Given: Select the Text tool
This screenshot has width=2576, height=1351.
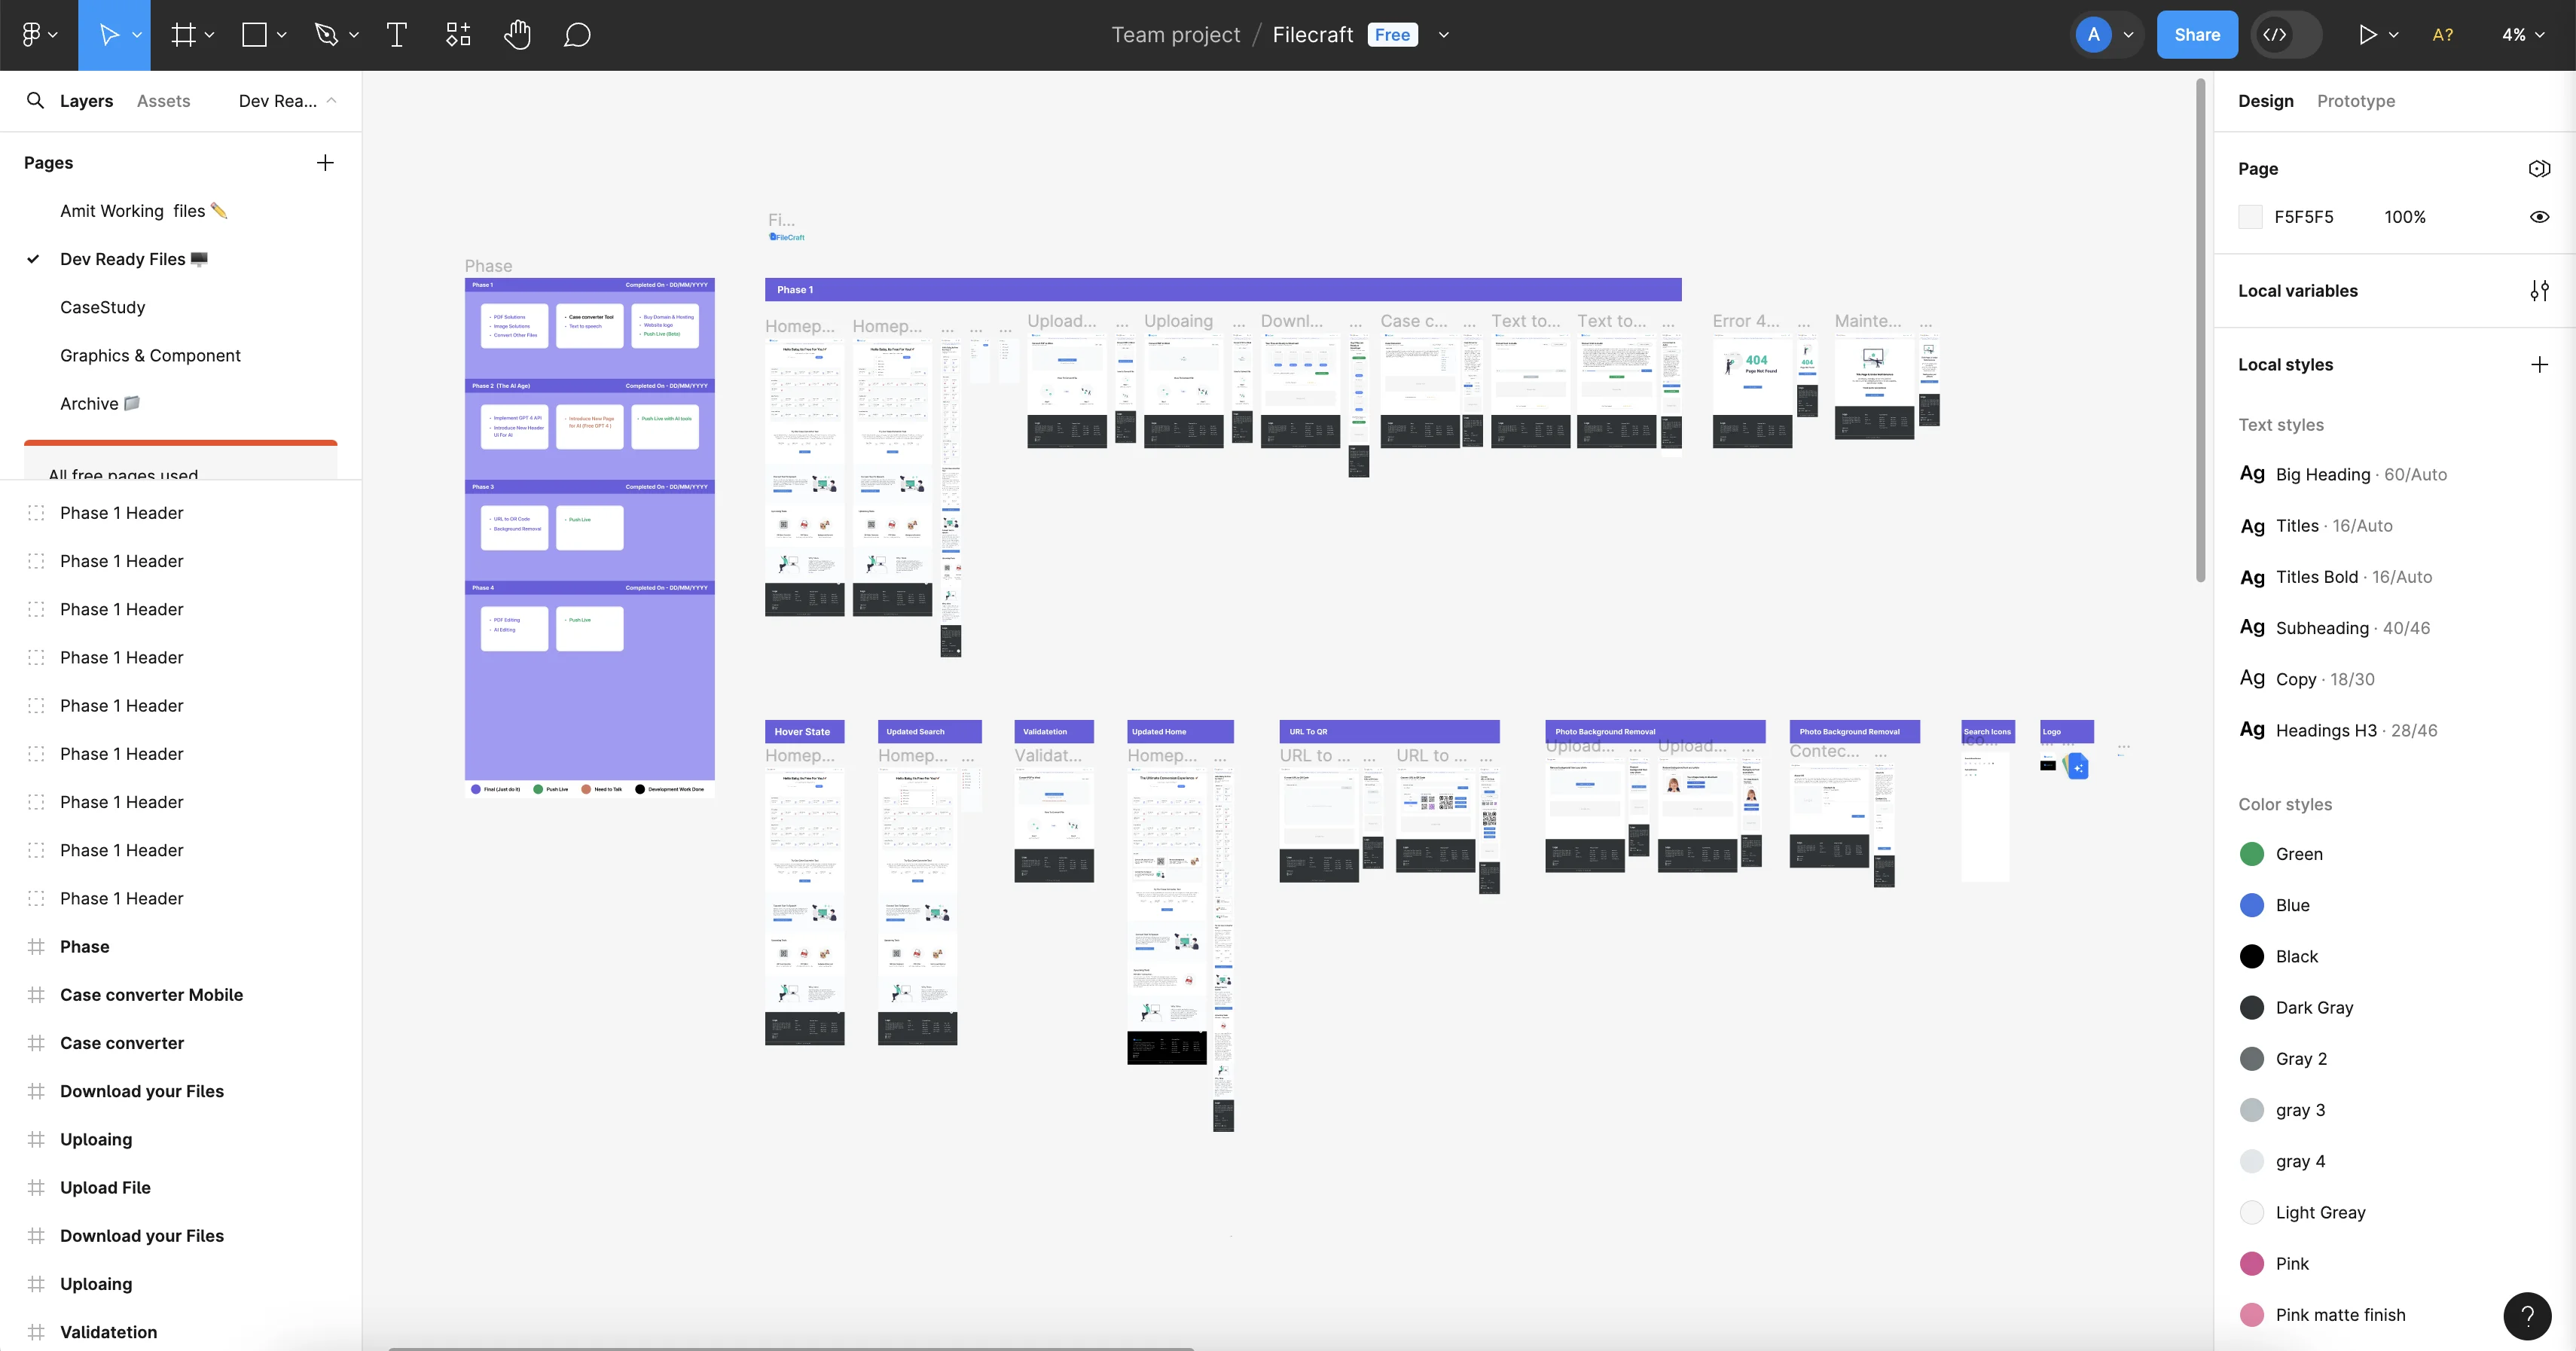Looking at the screenshot, I should pyautogui.click(x=396, y=35).
